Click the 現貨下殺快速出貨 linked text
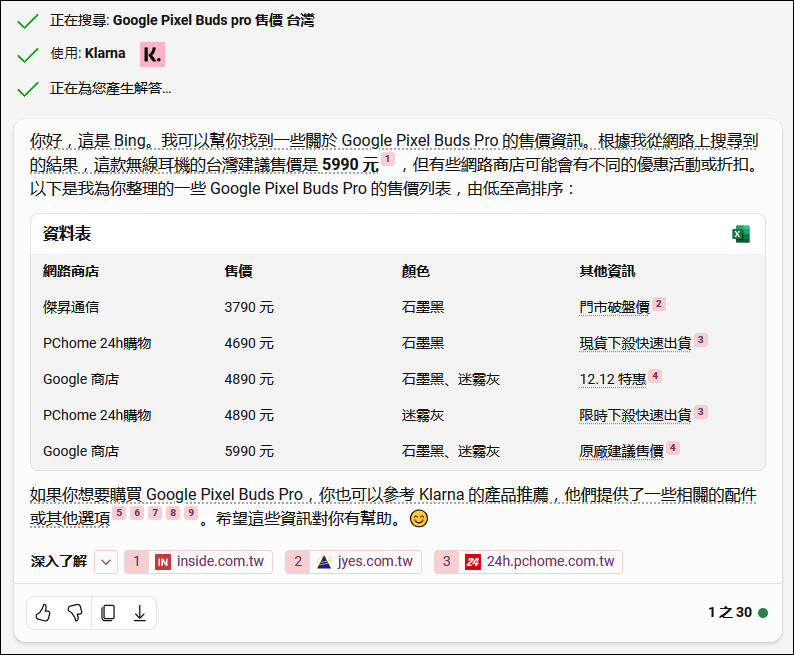The width and height of the screenshot is (794, 655). (x=636, y=343)
